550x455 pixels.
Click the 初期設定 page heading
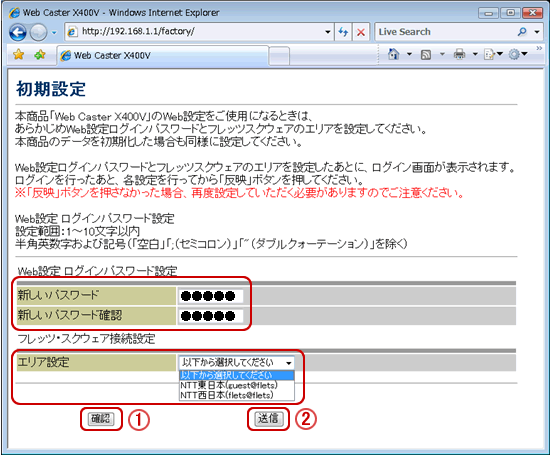click(51, 89)
